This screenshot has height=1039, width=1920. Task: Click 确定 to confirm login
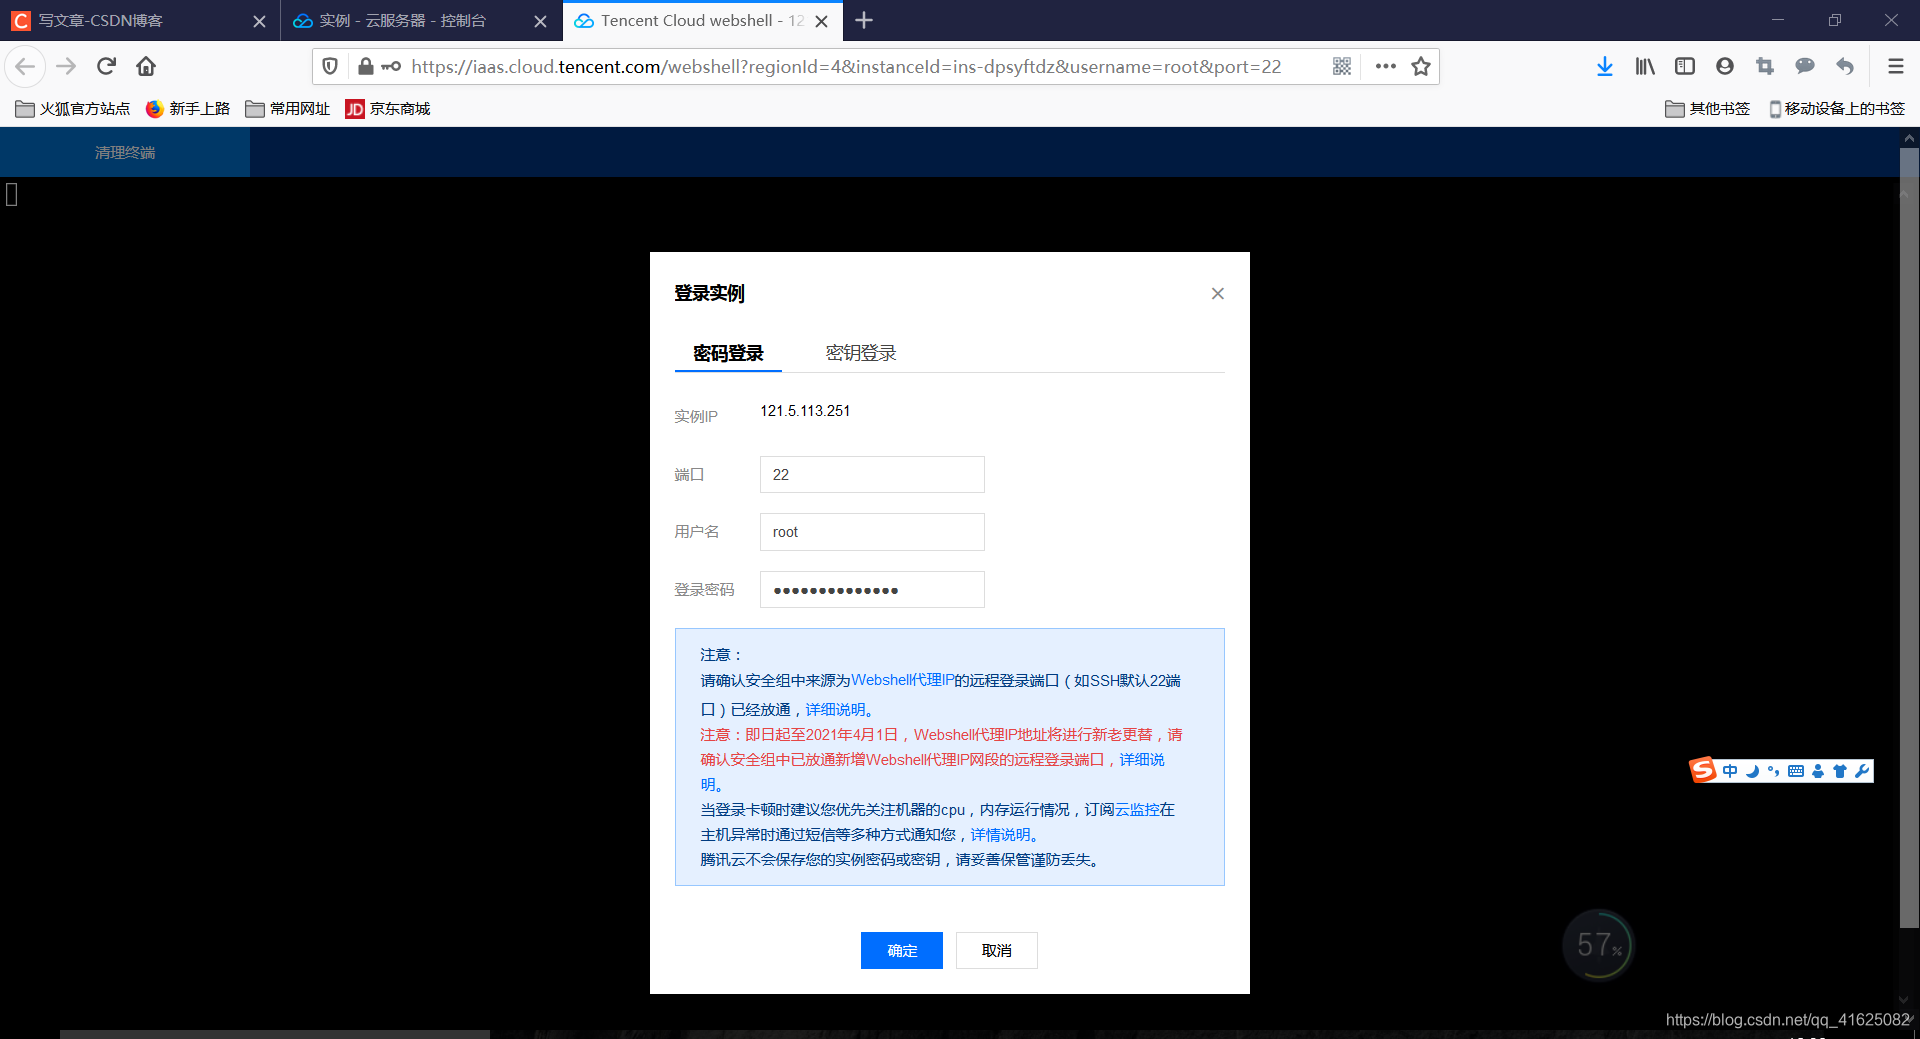(x=902, y=950)
